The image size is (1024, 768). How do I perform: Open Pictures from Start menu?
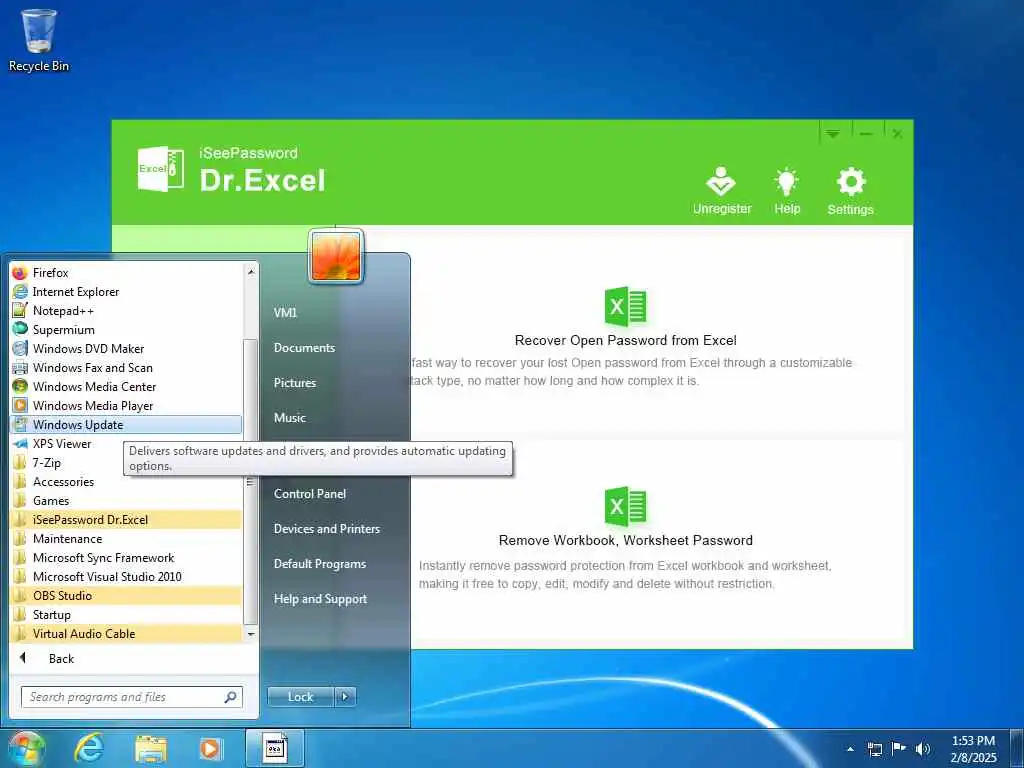coord(295,383)
